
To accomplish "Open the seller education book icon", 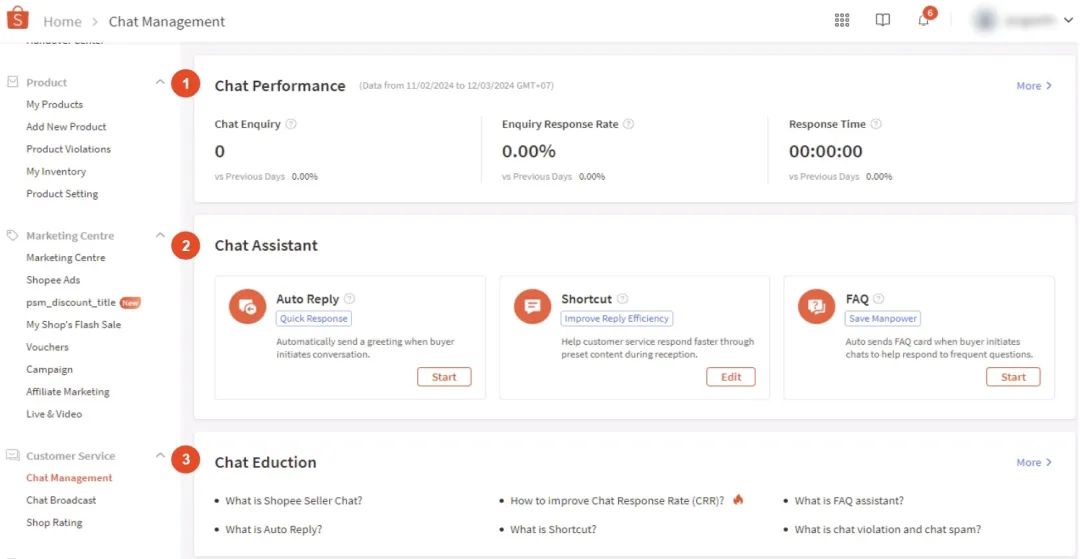I will tap(883, 20).
